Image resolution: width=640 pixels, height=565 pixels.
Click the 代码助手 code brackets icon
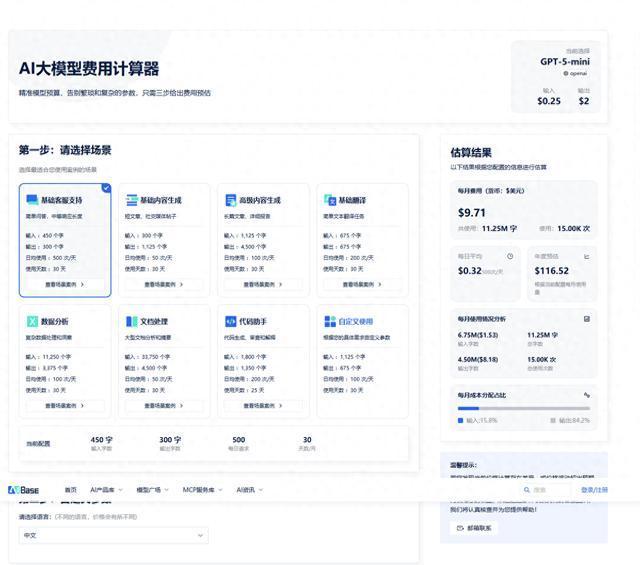click(231, 321)
